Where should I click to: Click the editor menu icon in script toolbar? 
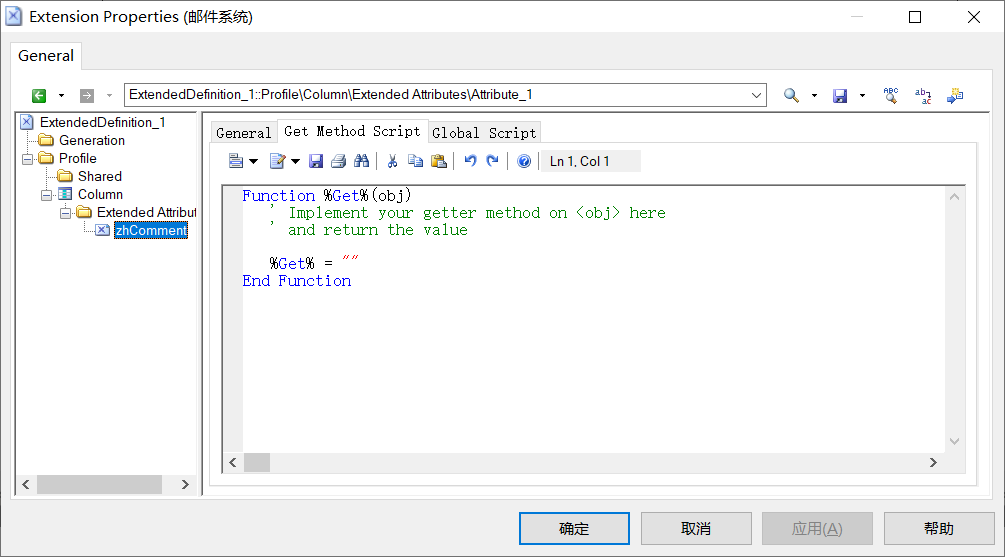point(236,161)
